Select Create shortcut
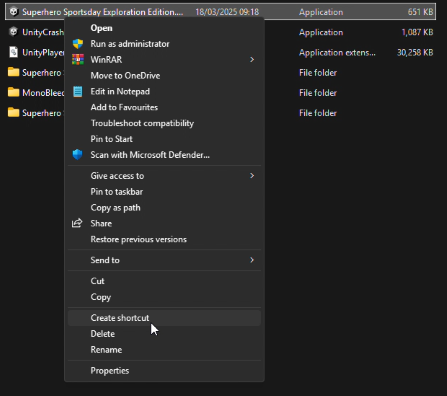The width and height of the screenshot is (447, 396). click(164, 318)
